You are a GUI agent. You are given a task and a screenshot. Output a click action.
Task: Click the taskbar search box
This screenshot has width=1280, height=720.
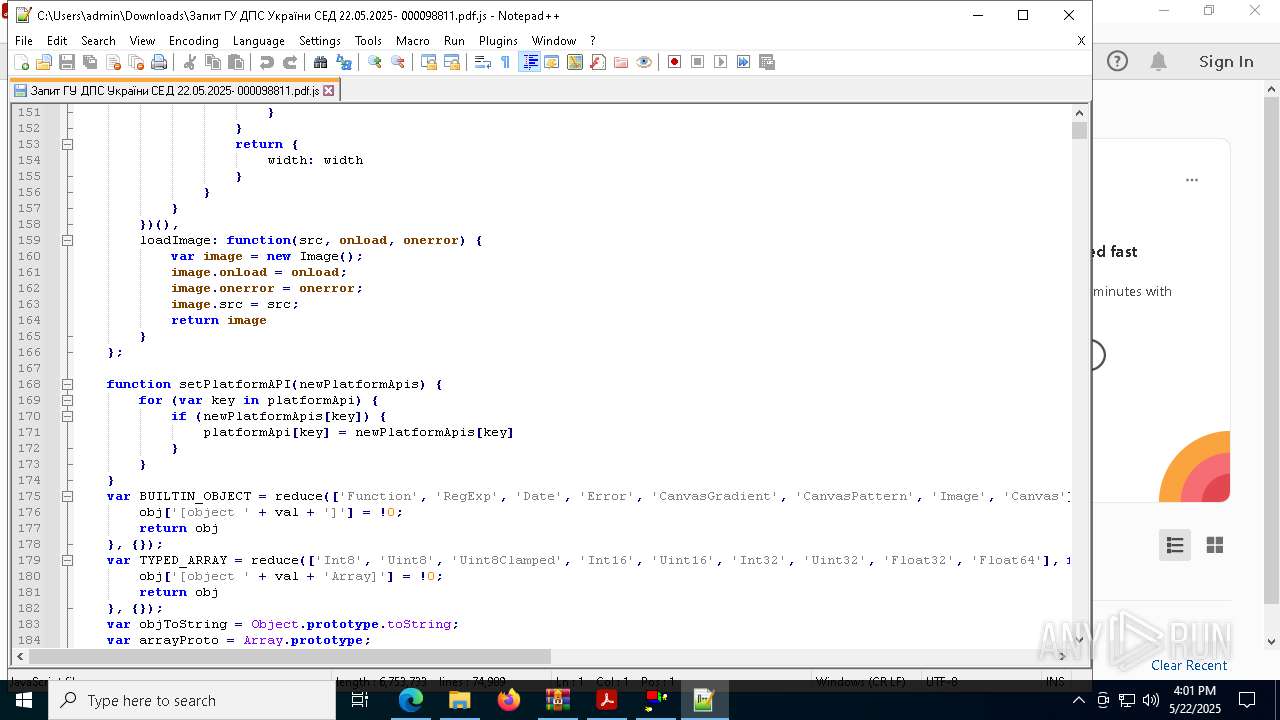point(192,700)
